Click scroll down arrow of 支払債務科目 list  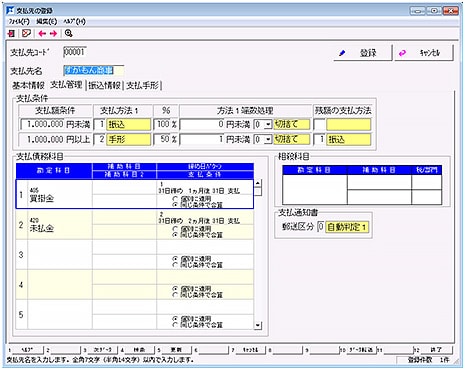tap(258, 325)
